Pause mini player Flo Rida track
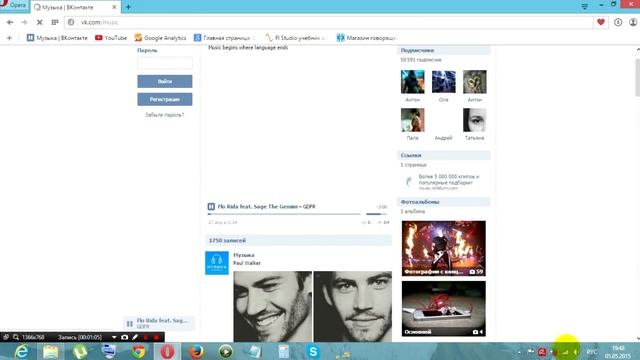Screen dimensions: 640x360 130,324
